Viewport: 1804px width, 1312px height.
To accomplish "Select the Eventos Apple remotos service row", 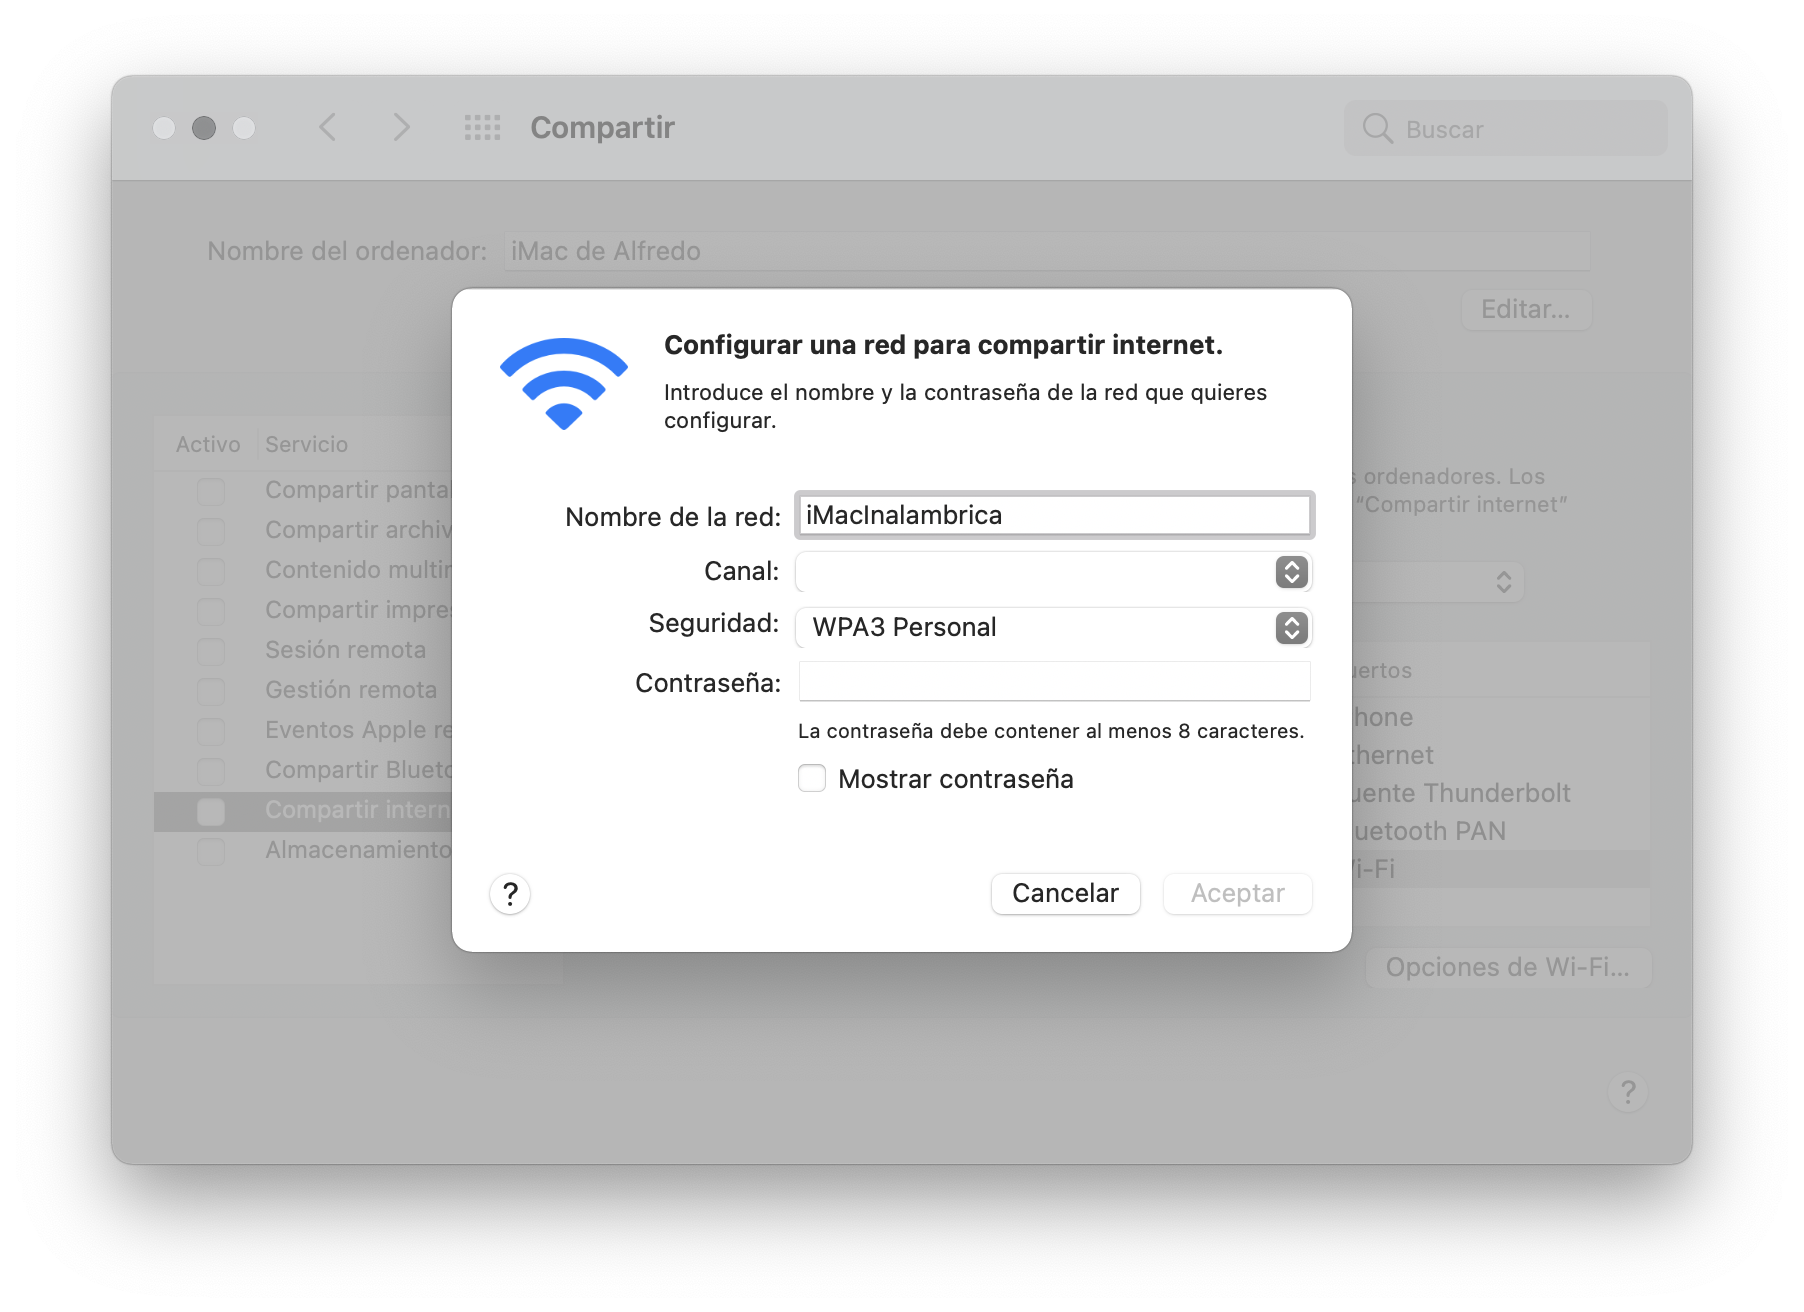I will pyautogui.click(x=303, y=730).
